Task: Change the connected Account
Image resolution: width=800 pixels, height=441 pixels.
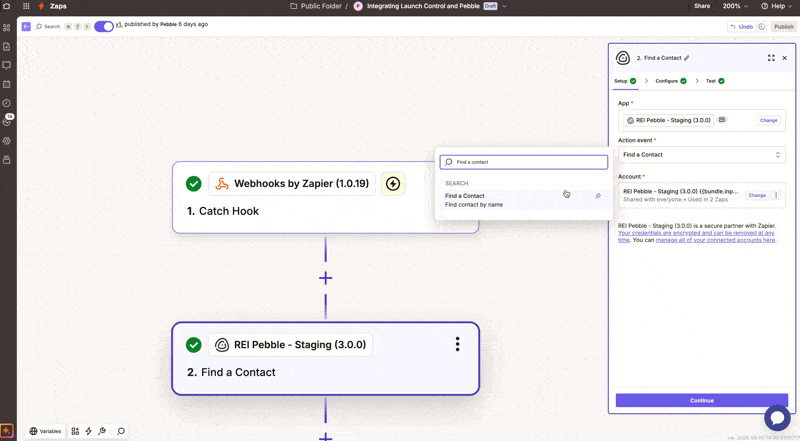Action: click(x=757, y=195)
